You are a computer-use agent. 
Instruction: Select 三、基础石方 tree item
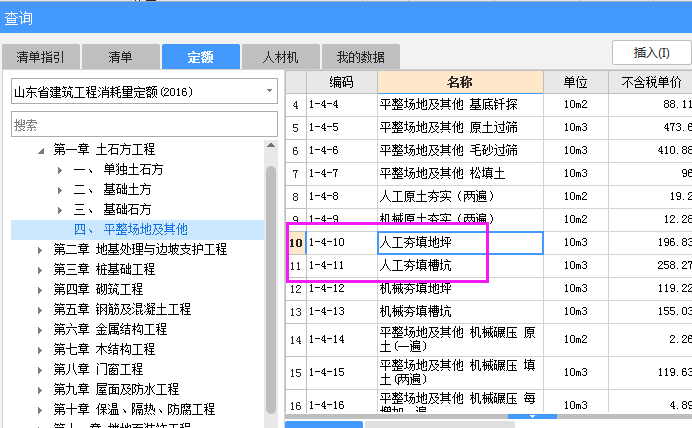(x=113, y=209)
